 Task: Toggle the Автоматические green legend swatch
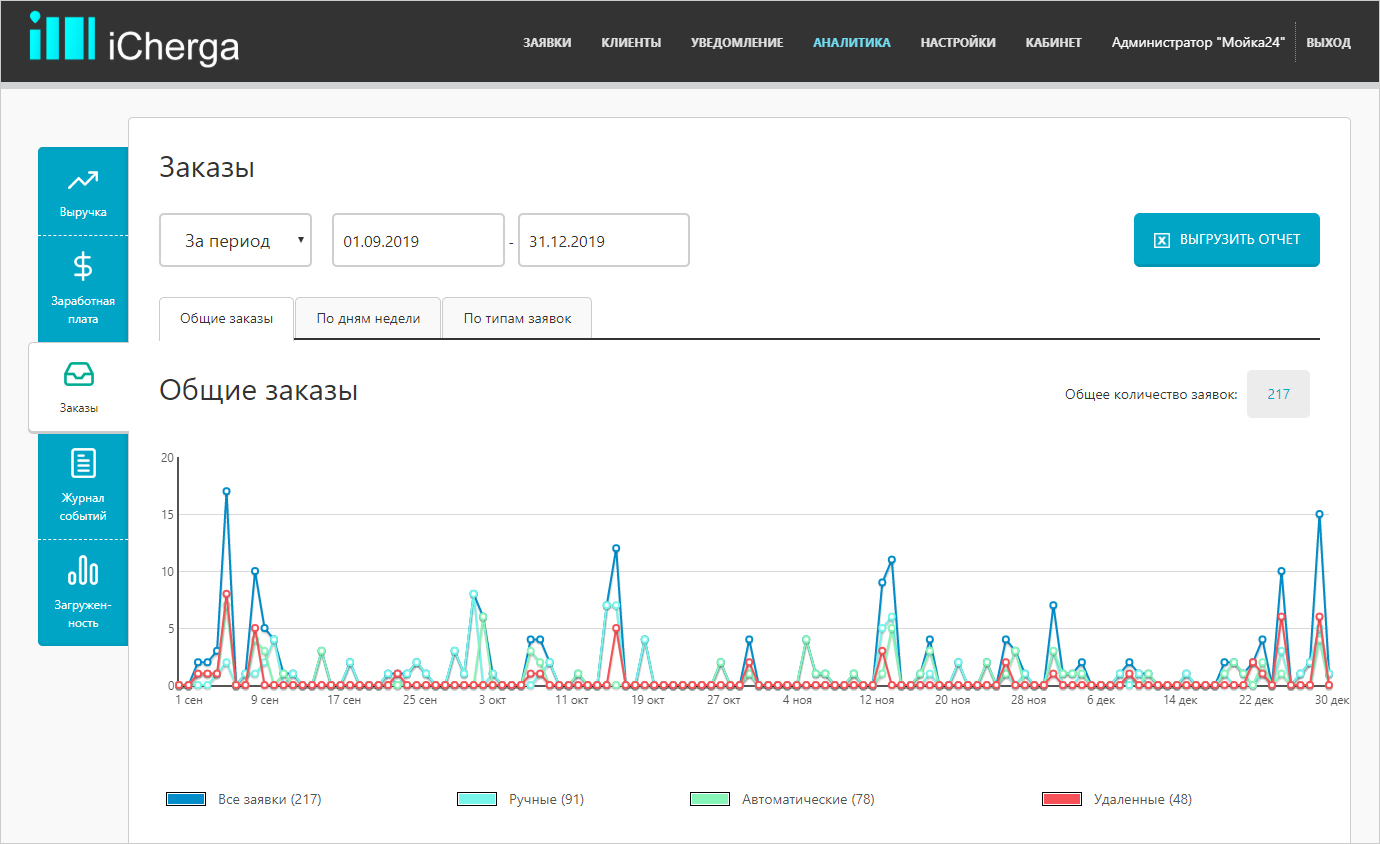[x=710, y=799]
